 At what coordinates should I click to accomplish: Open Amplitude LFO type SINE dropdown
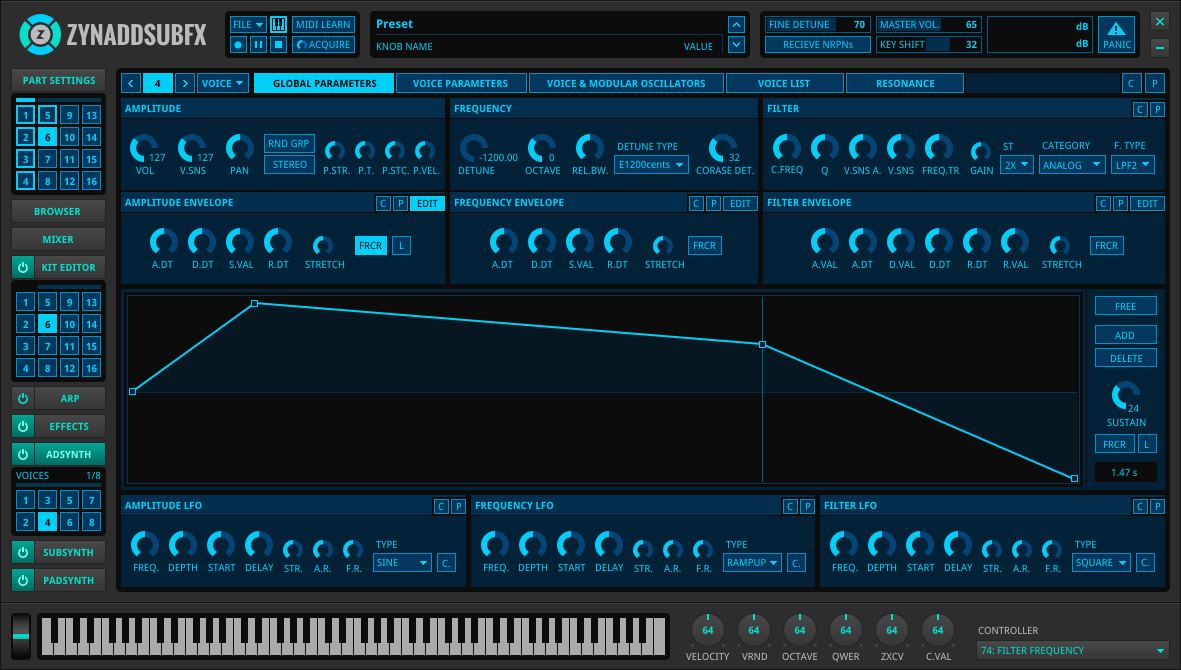point(403,562)
